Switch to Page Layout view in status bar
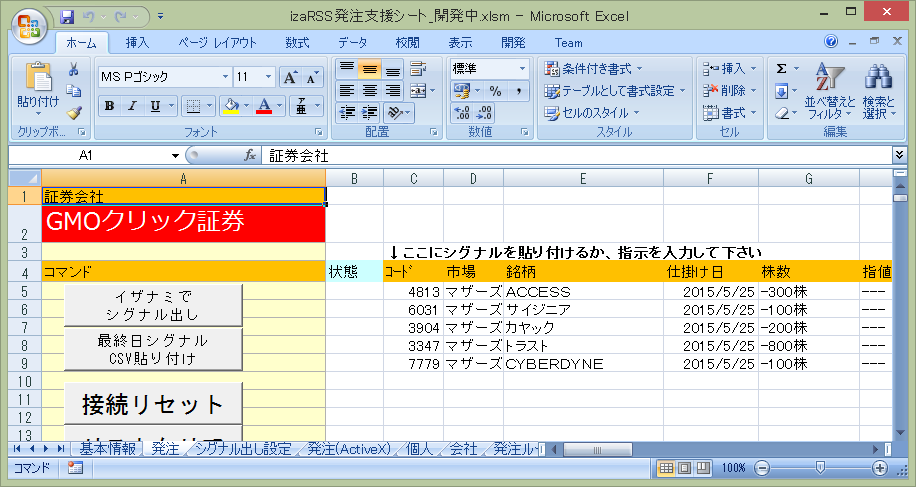The height and width of the screenshot is (487, 916). (685, 468)
